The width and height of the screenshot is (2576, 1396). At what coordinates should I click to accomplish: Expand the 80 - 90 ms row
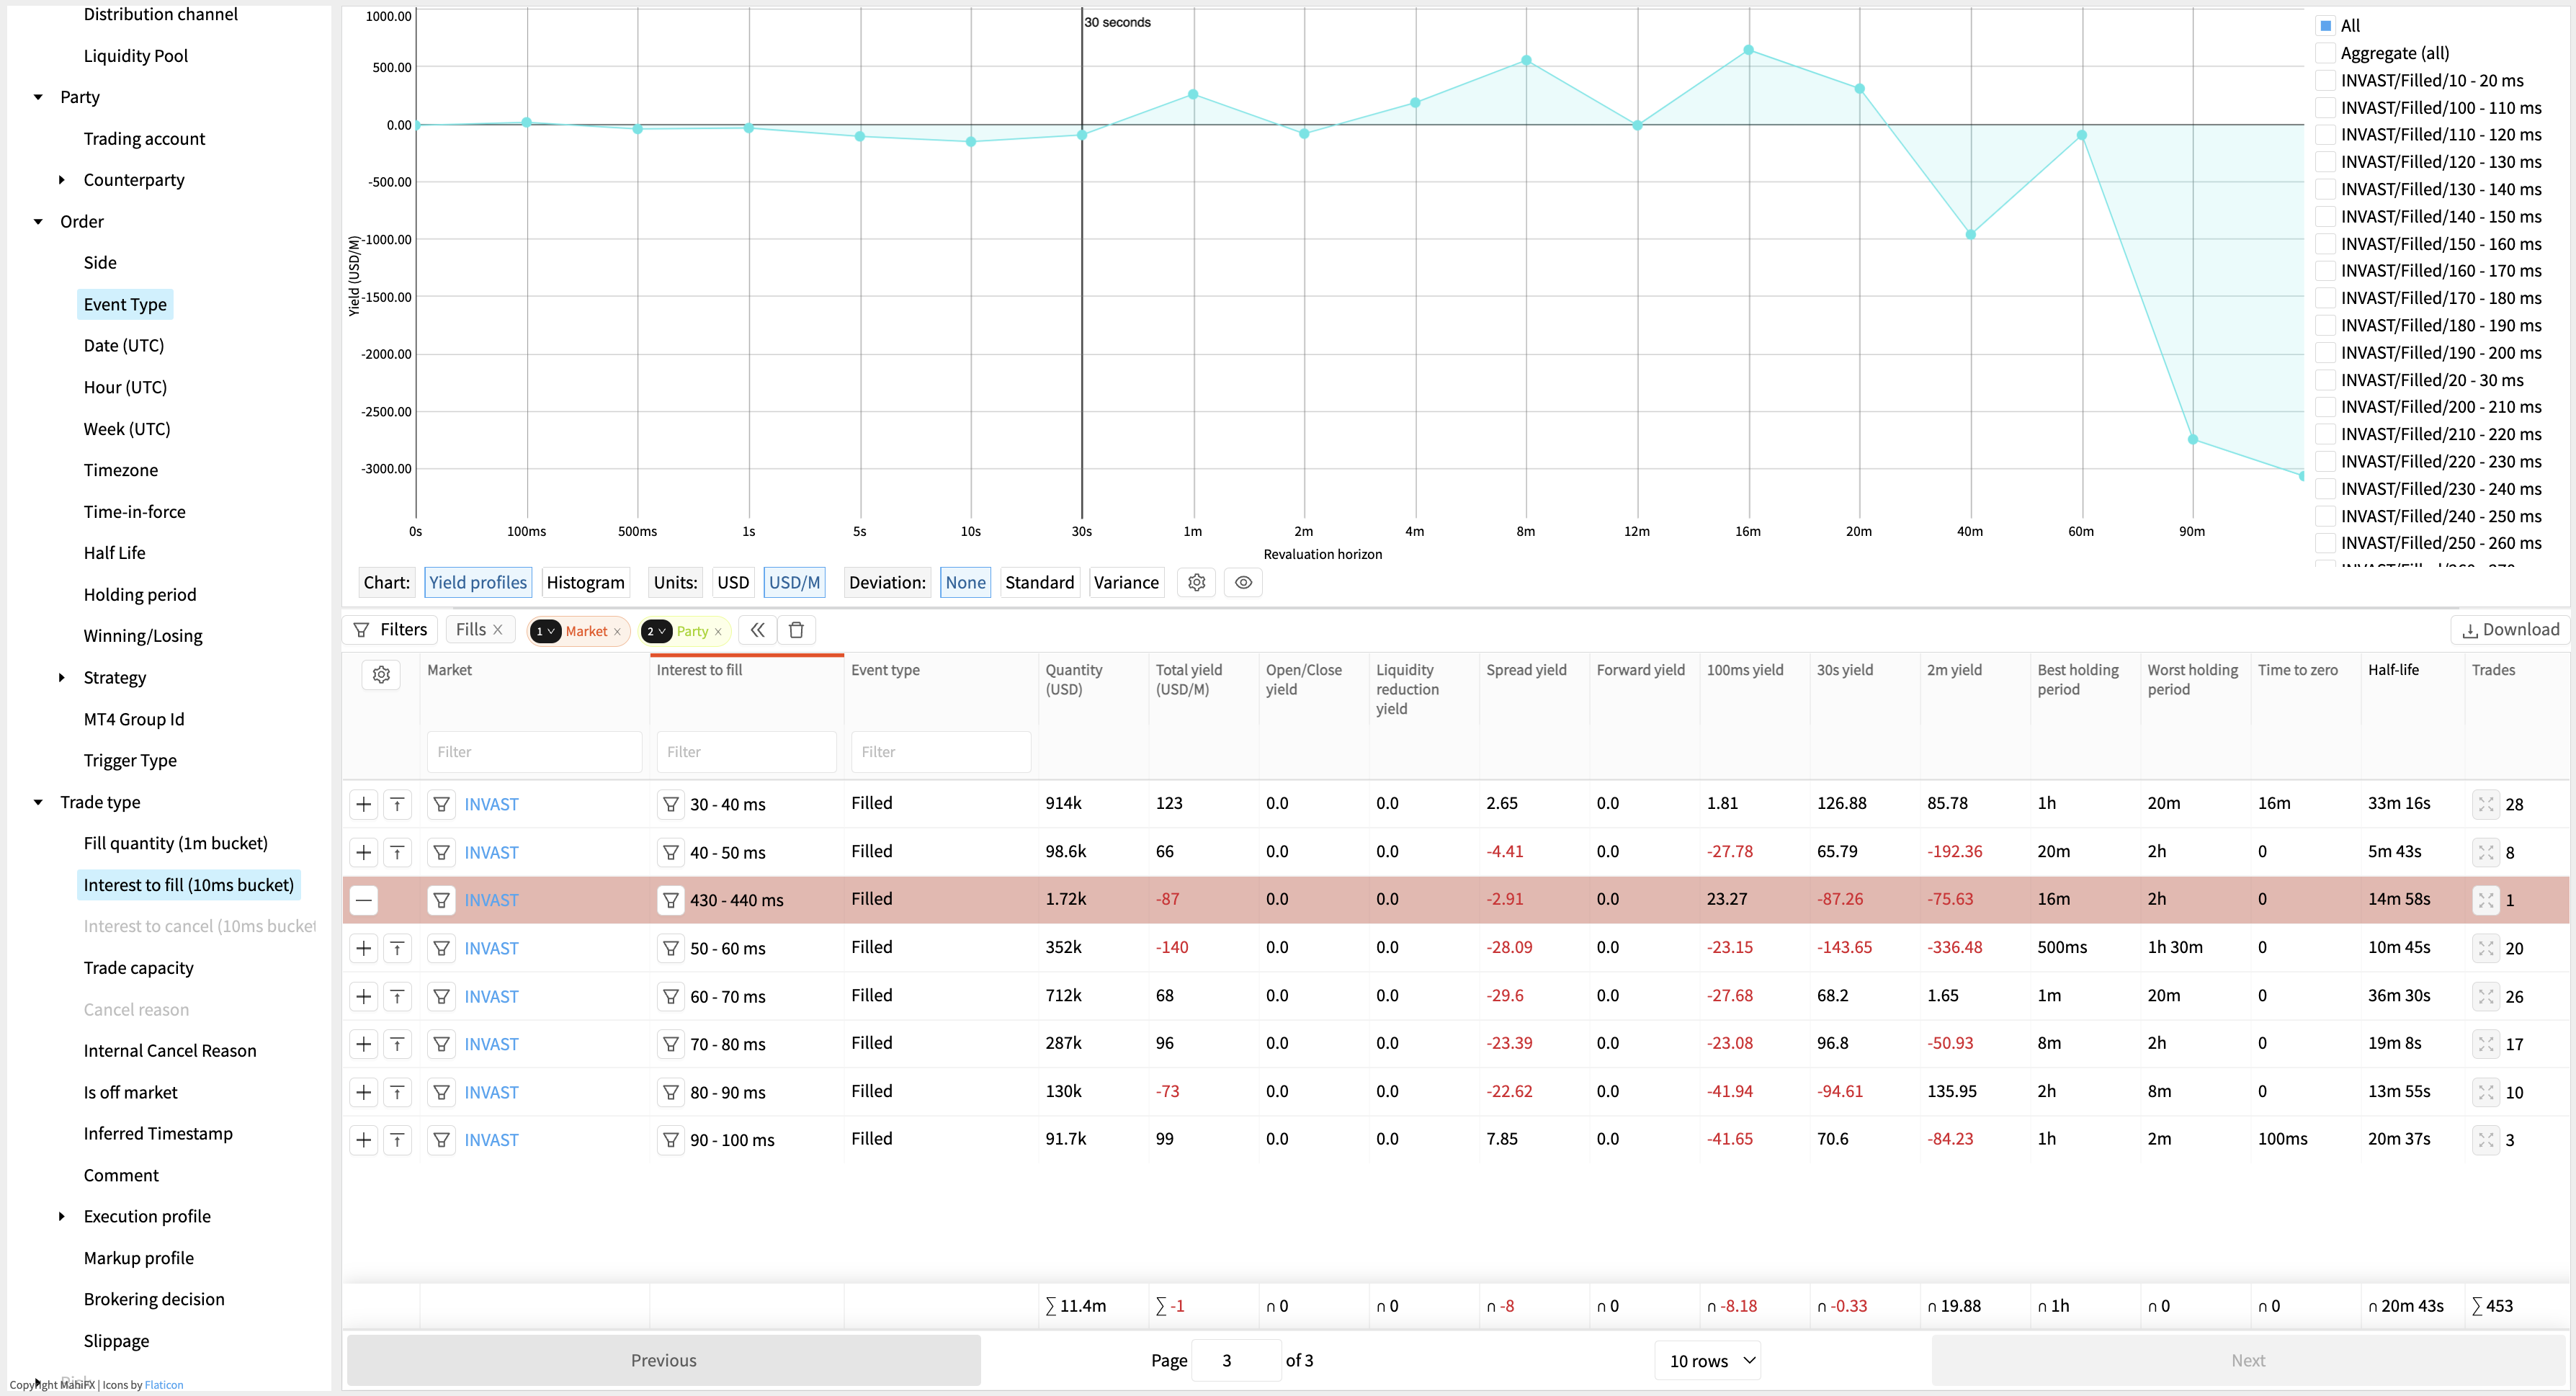pos(364,1092)
